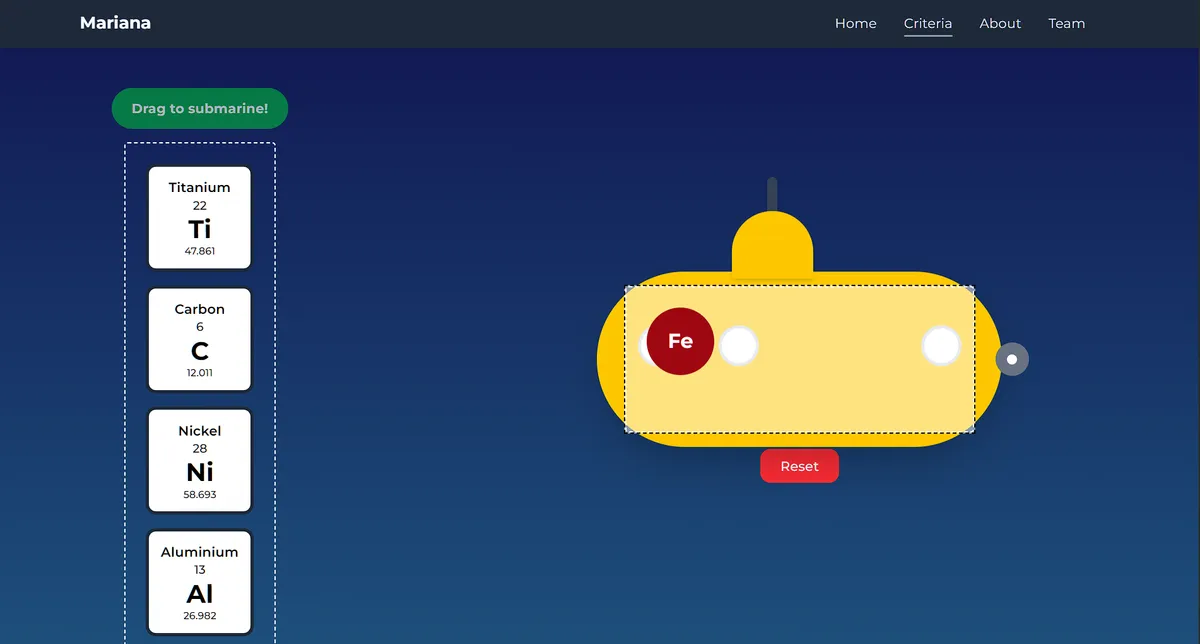Select the Titanium element card
The width and height of the screenshot is (1200, 644).
click(x=200, y=218)
